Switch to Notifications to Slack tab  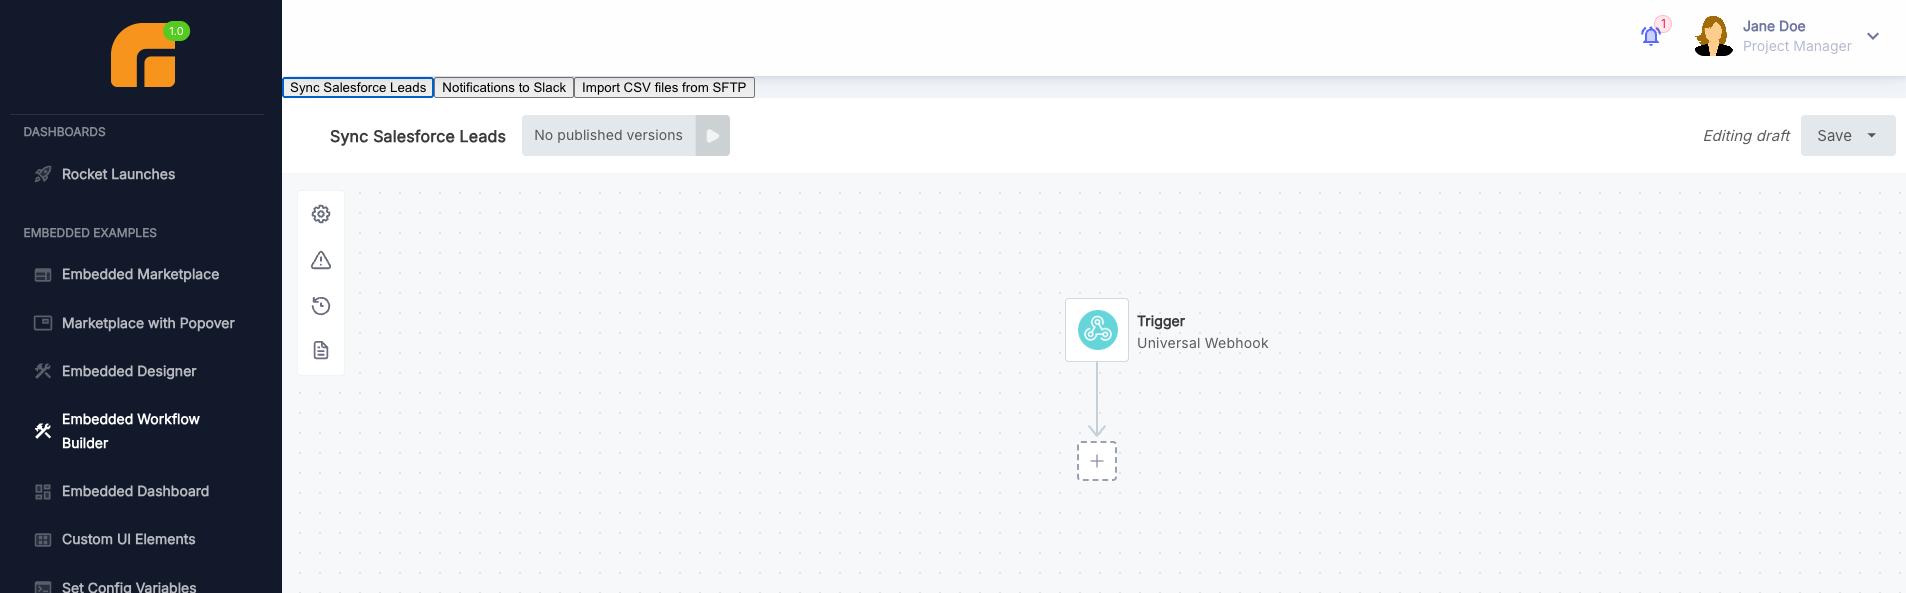click(x=504, y=88)
